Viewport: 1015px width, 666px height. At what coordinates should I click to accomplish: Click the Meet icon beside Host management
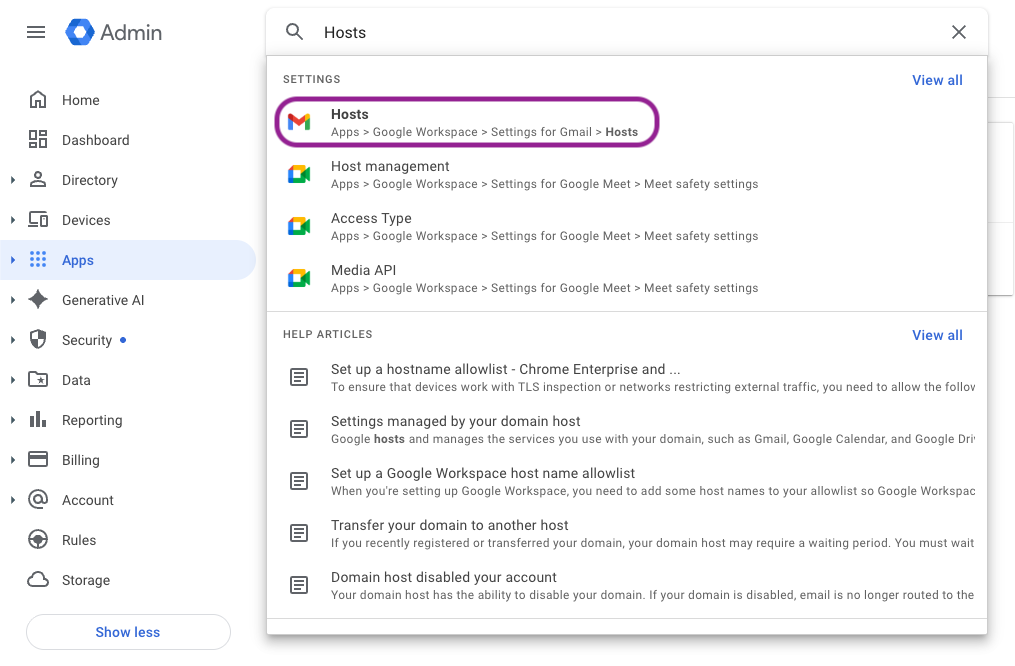(299, 174)
